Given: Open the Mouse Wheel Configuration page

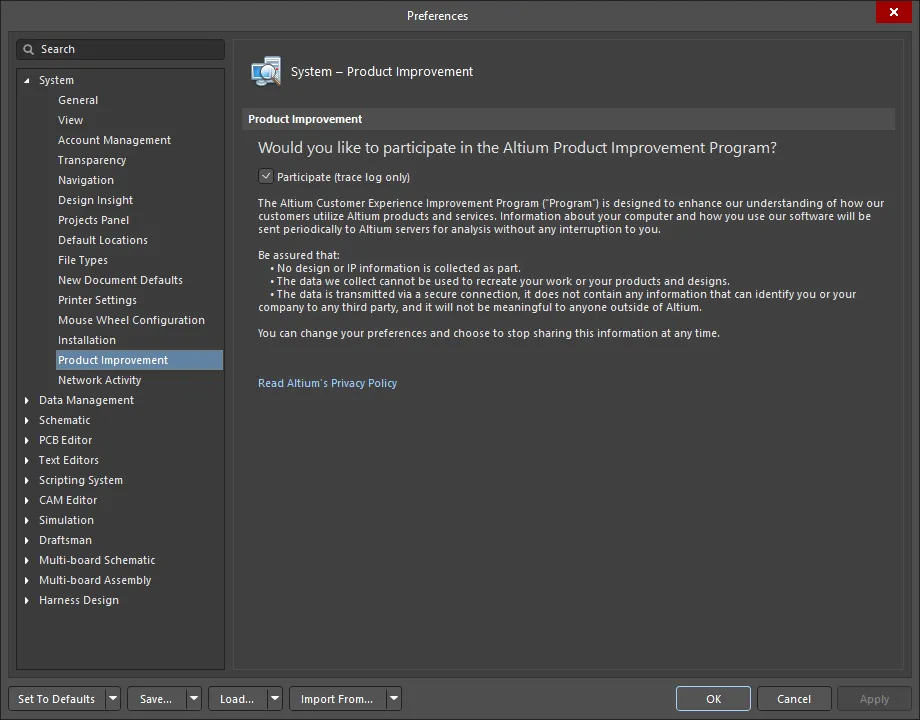Looking at the screenshot, I should click(131, 320).
